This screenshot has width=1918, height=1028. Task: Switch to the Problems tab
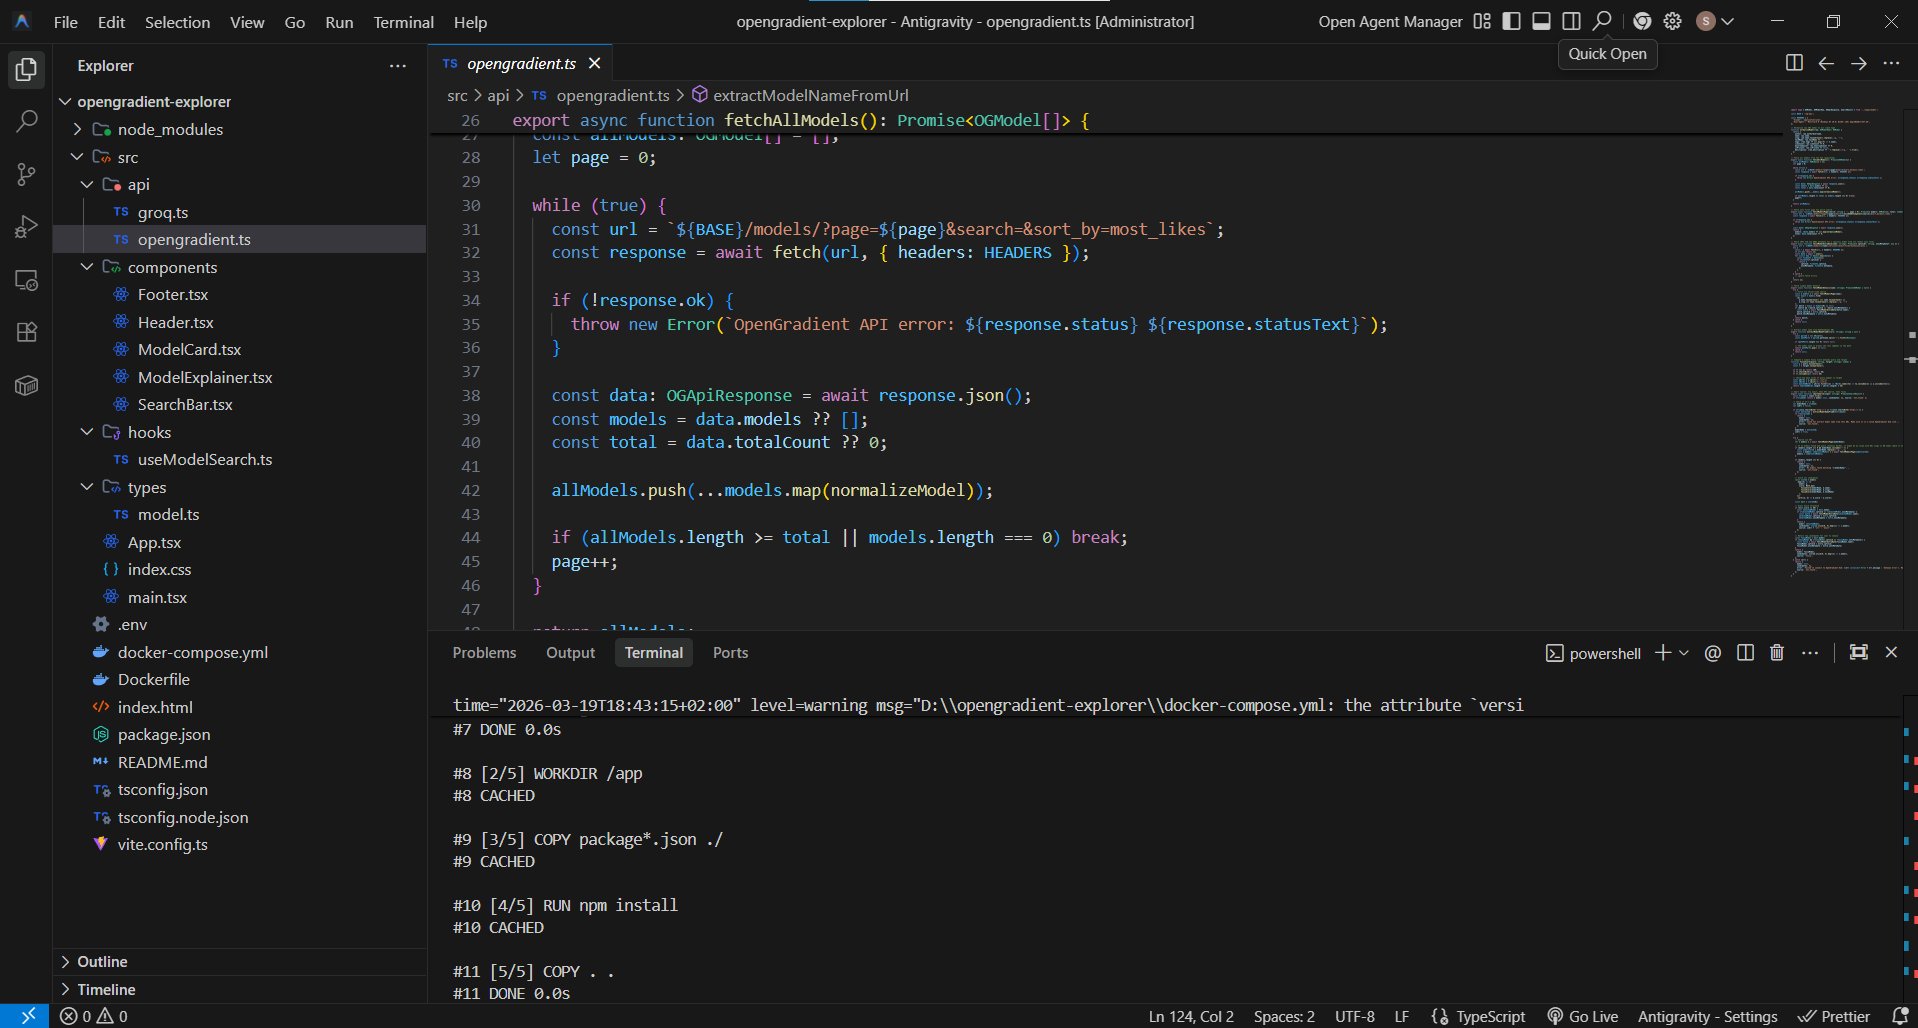(x=484, y=652)
